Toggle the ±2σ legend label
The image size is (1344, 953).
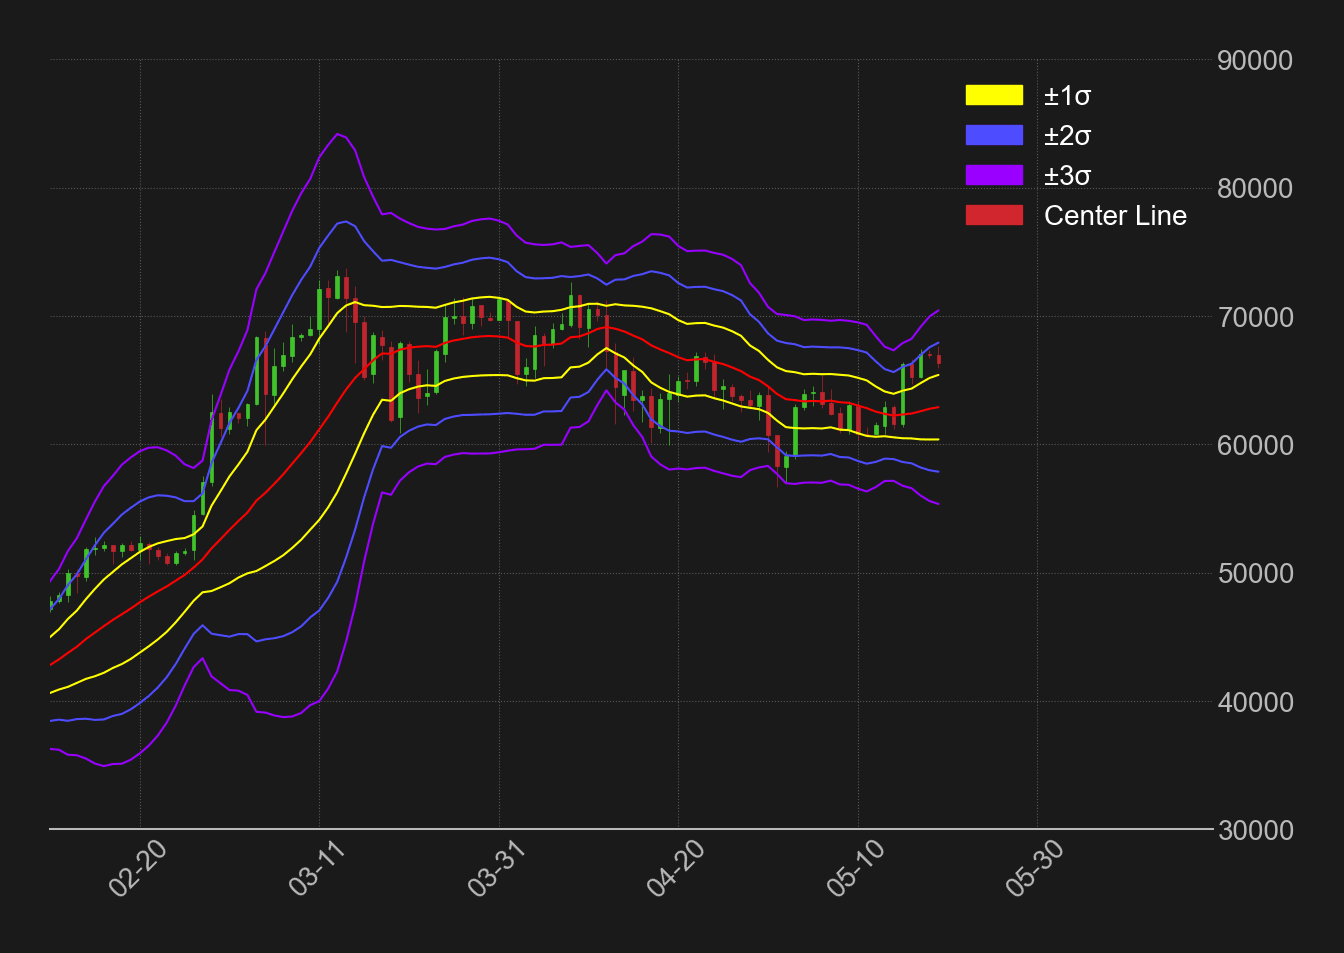[1067, 136]
